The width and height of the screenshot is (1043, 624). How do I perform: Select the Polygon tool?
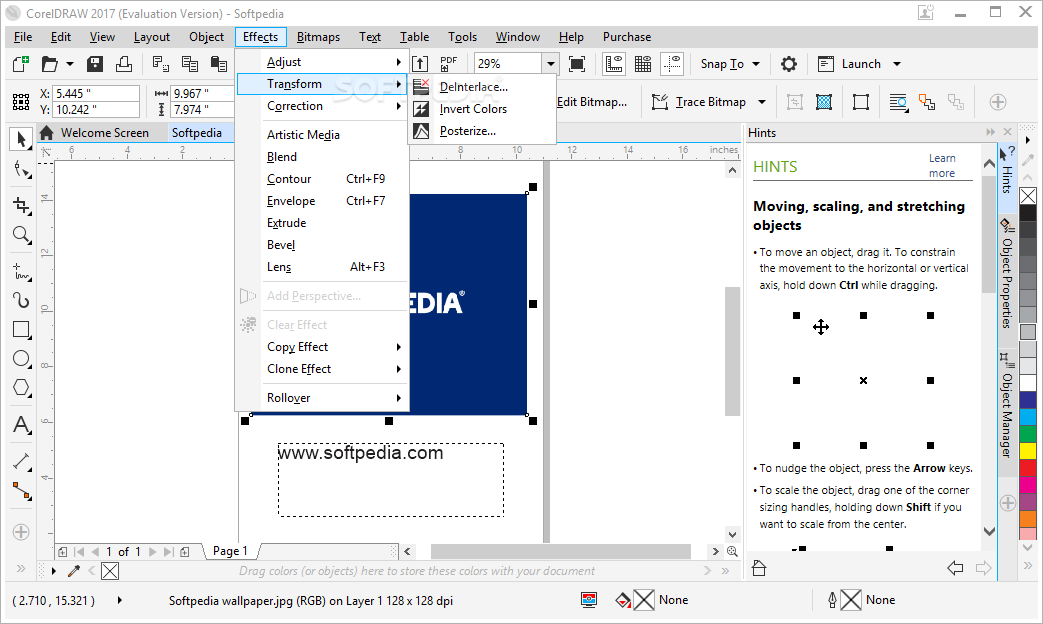click(21, 388)
